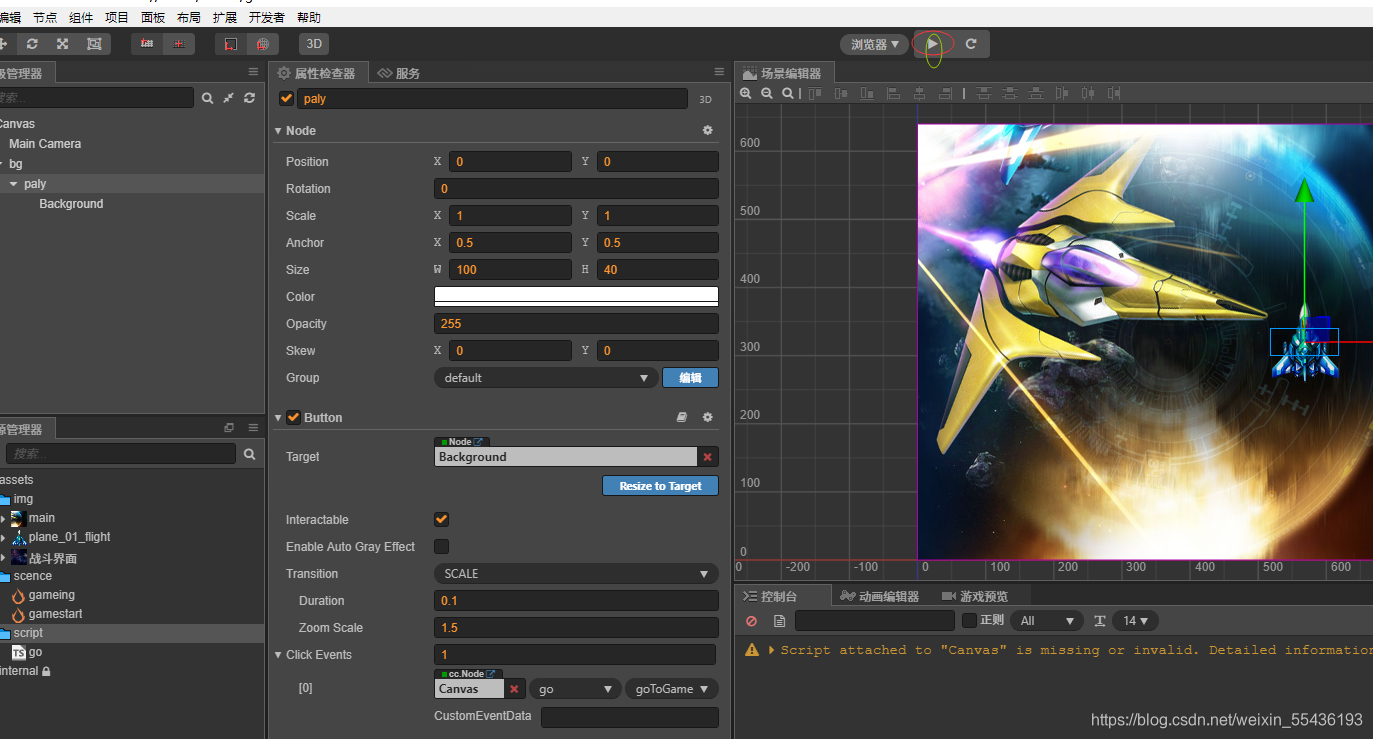Screen dimensions: 1373x739
Task: Distribute nodes by horizontal centers
Action: [x=1088, y=93]
